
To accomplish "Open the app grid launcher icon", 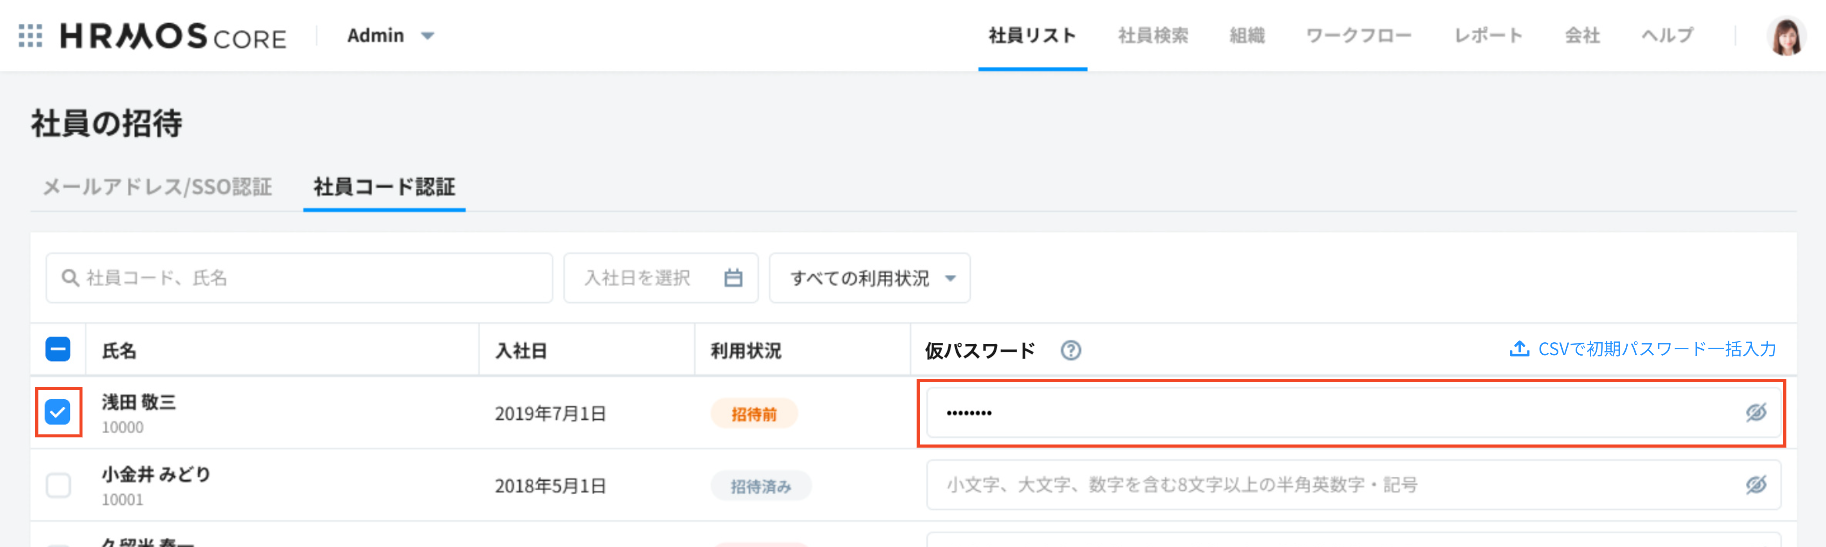I will tap(30, 36).
